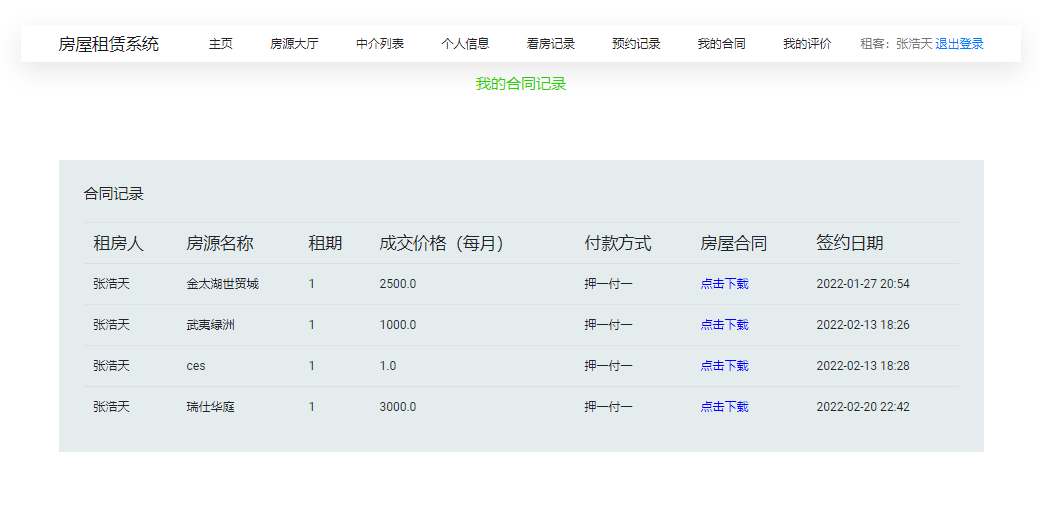This screenshot has width=1040, height=530.
Task: Click the 合同记录 panel title
Action: (x=113, y=194)
